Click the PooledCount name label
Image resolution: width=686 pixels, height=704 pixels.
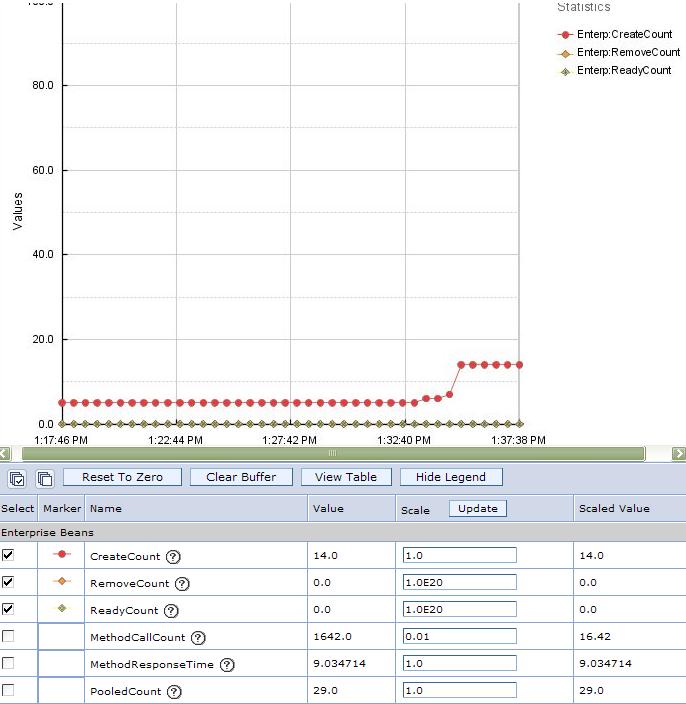click(125, 691)
